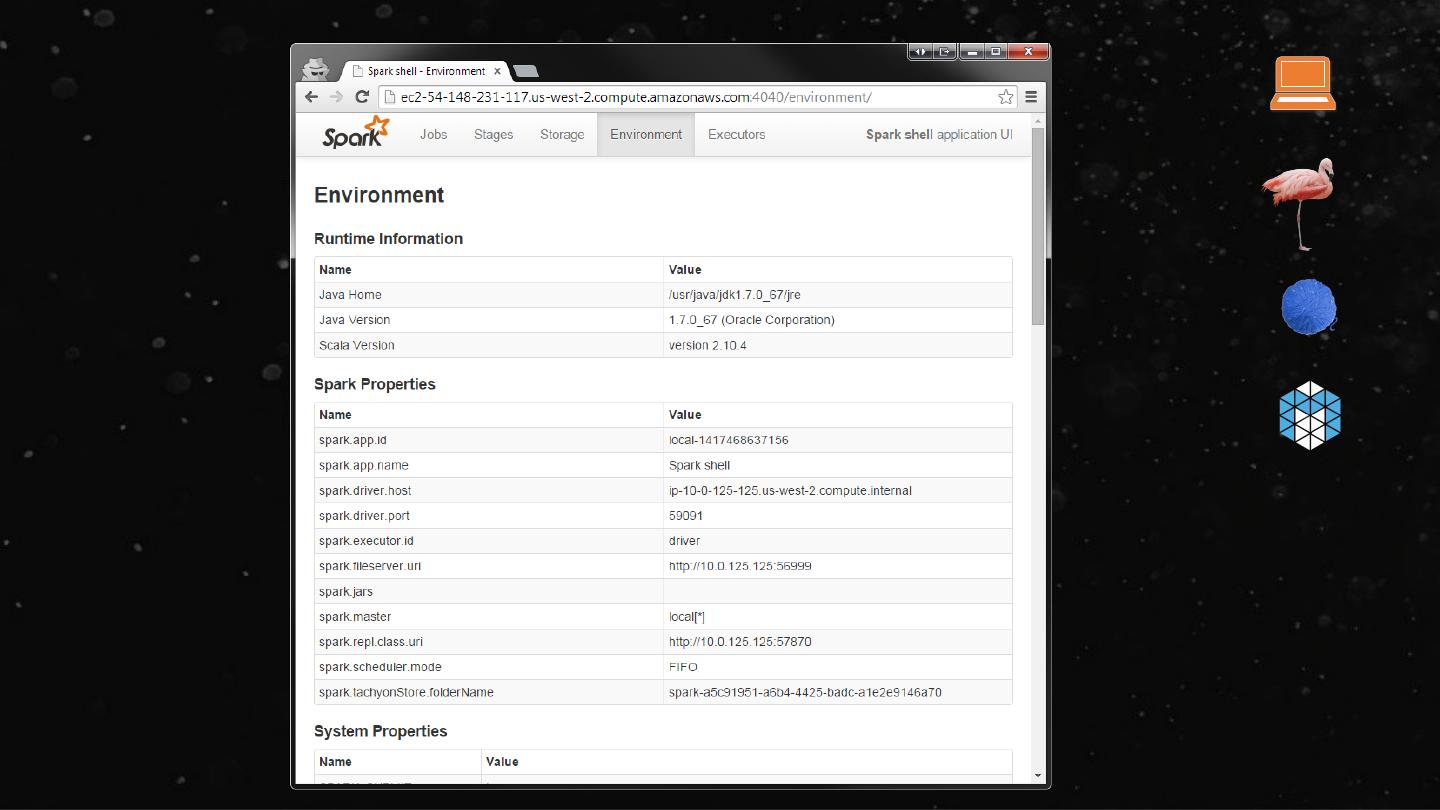Select the pink flamingo desktop icon
Viewport: 1440px width, 810px height.
(x=1299, y=202)
